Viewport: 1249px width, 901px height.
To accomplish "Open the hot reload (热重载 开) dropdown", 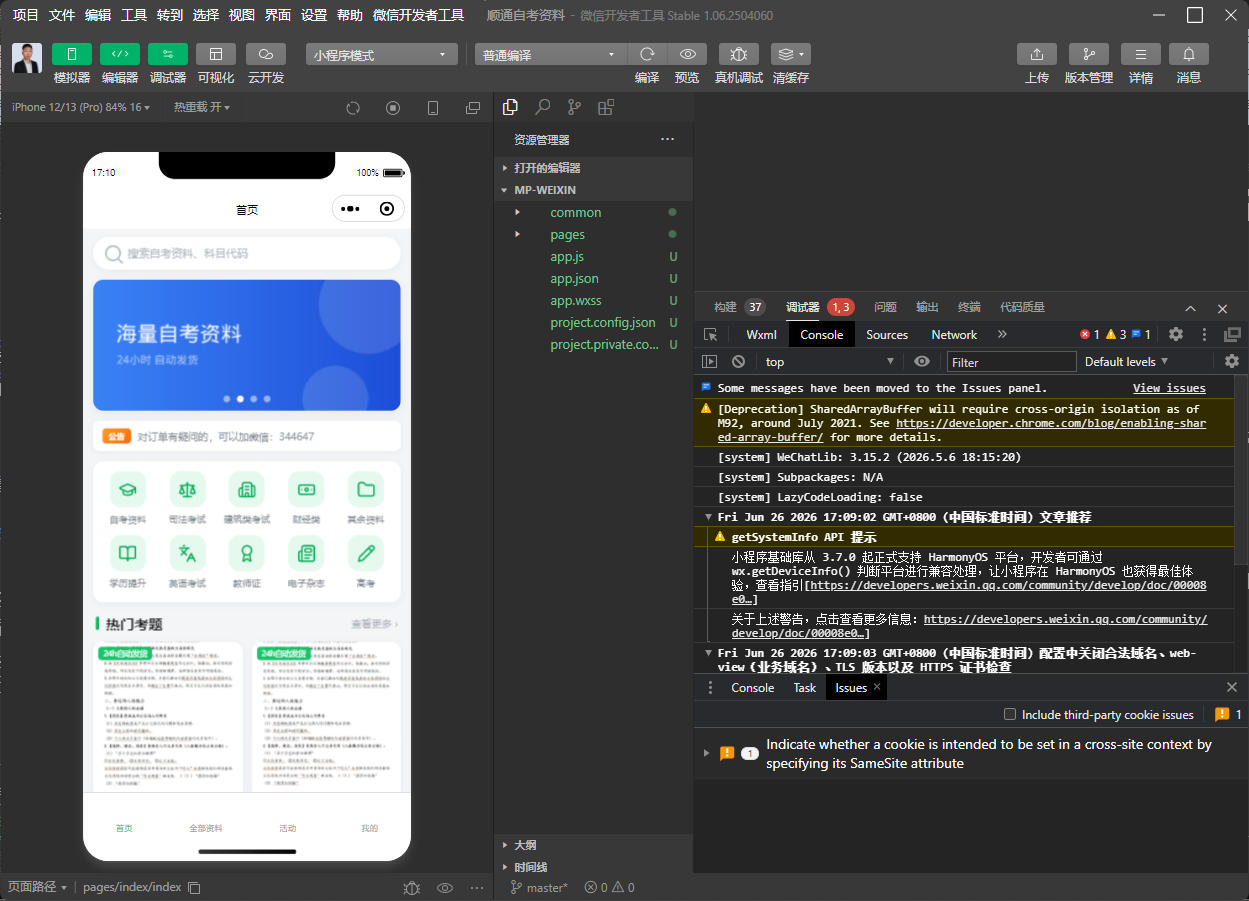I will (x=202, y=107).
